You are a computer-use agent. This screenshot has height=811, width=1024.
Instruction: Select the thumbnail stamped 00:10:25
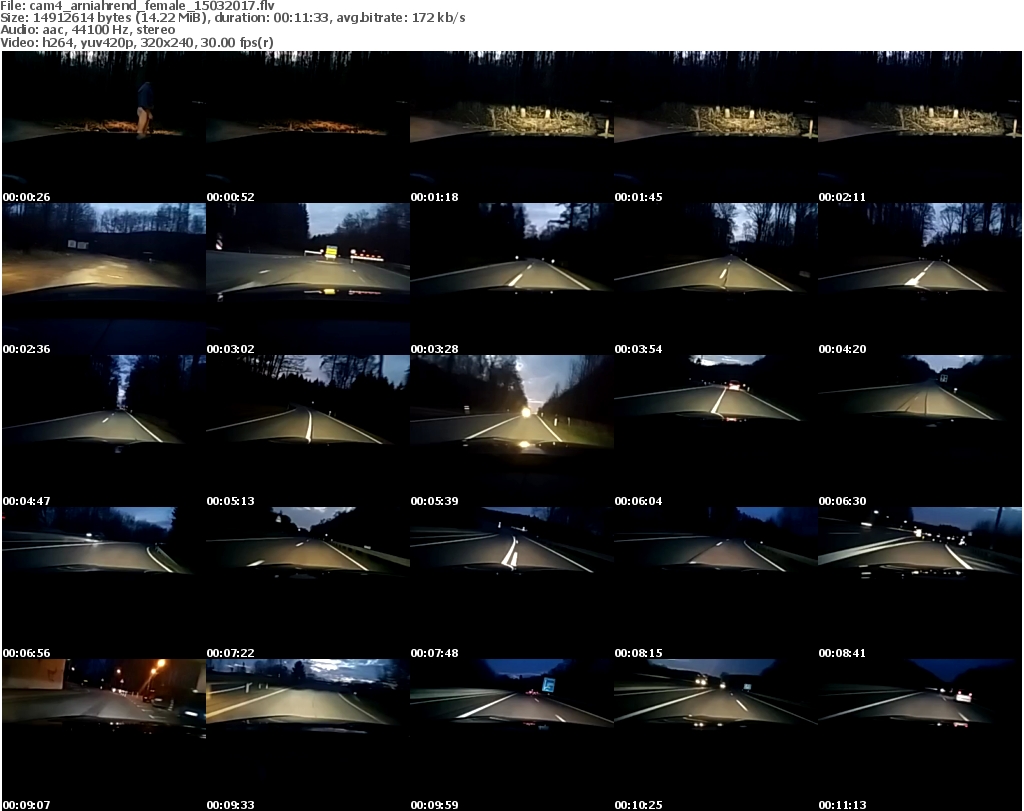click(x=716, y=735)
